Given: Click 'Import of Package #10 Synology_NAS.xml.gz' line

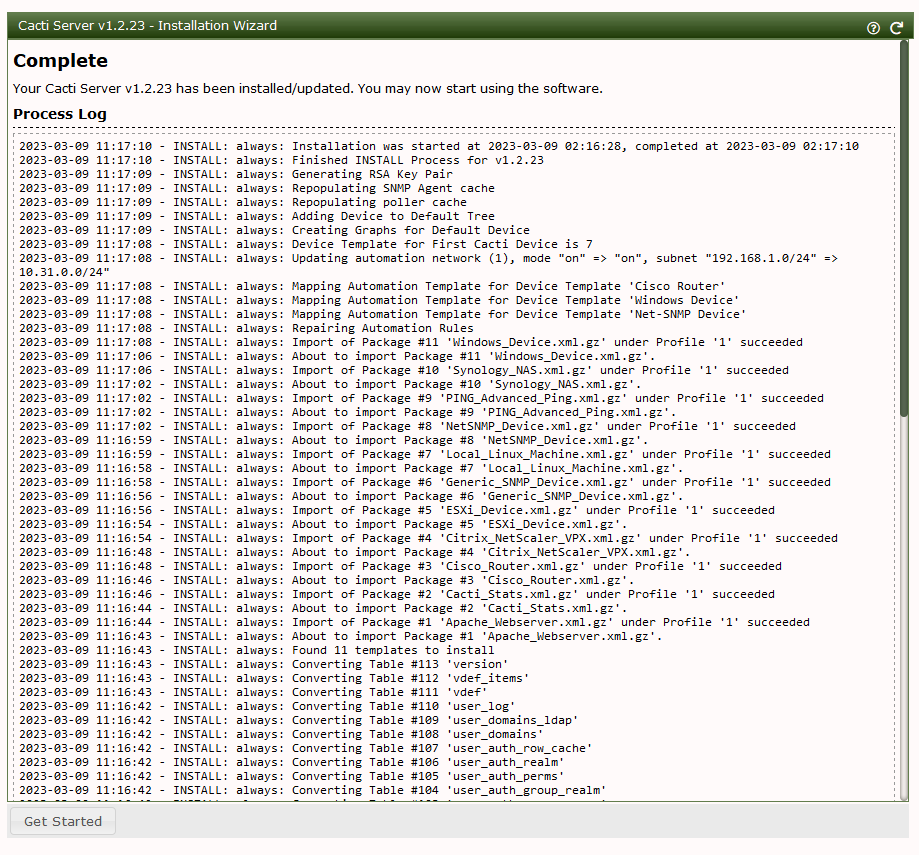Looking at the screenshot, I should click(x=404, y=371).
